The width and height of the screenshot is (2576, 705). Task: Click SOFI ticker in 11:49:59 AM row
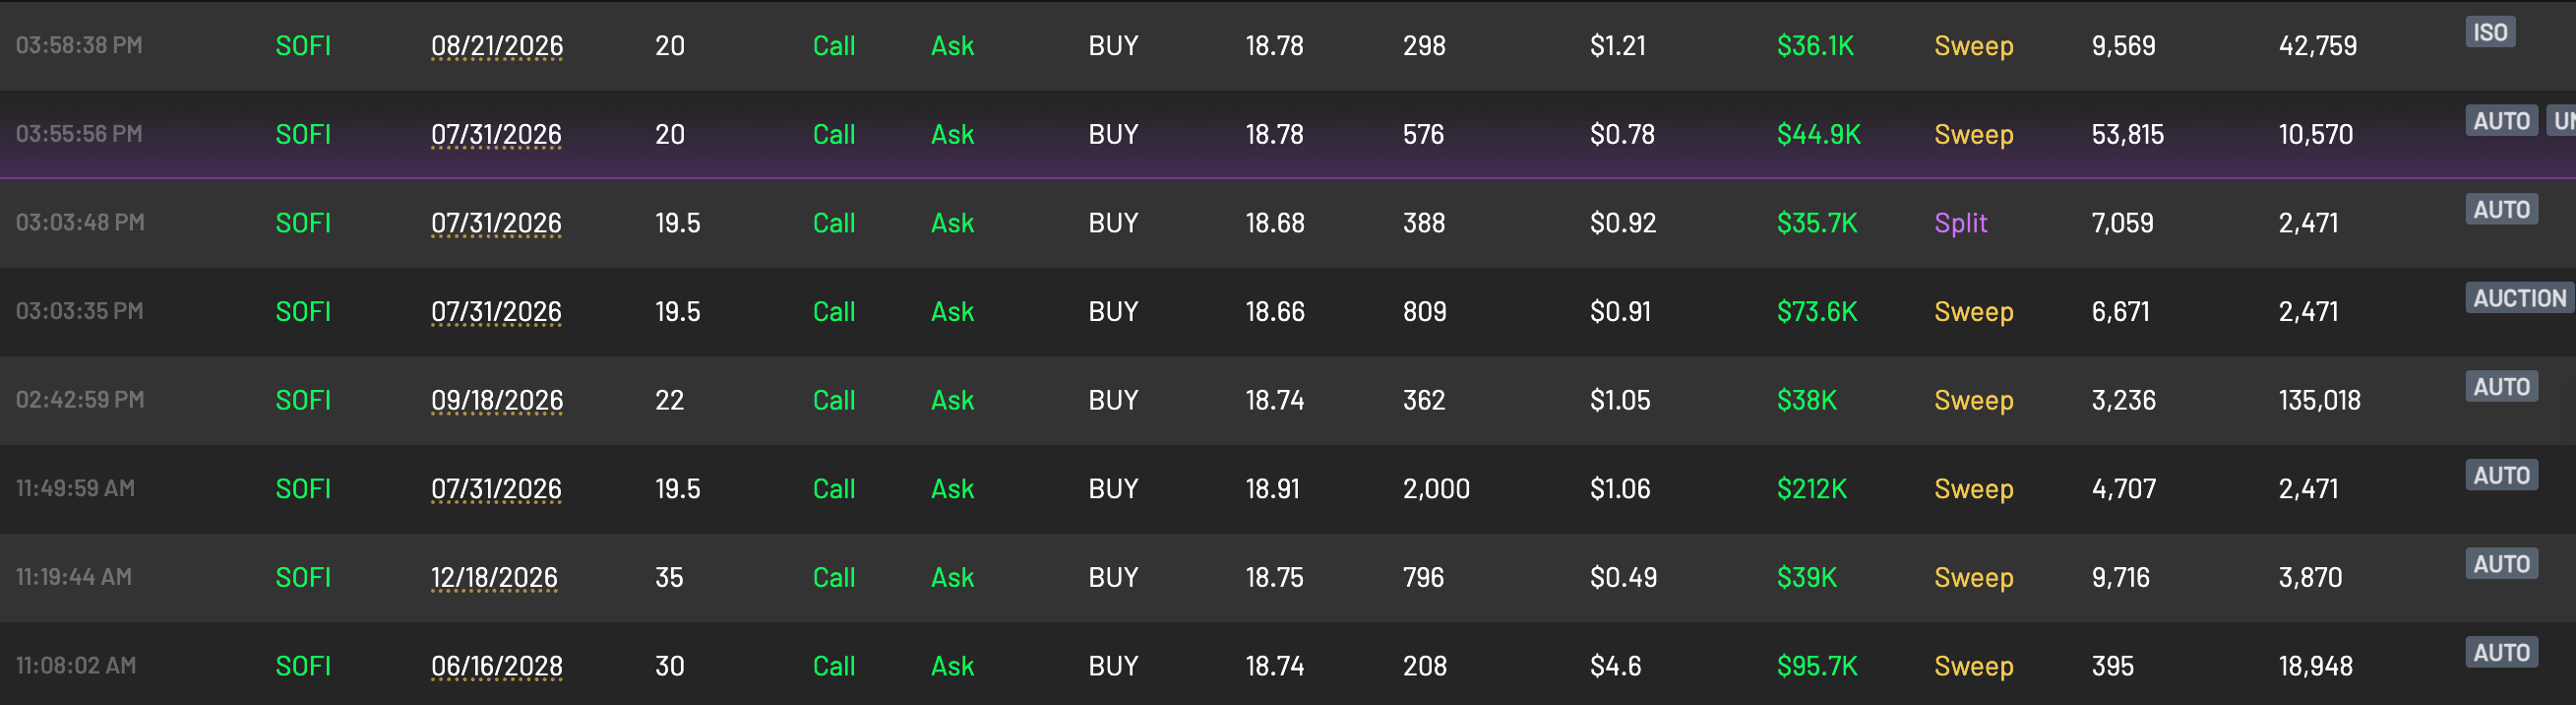[303, 489]
